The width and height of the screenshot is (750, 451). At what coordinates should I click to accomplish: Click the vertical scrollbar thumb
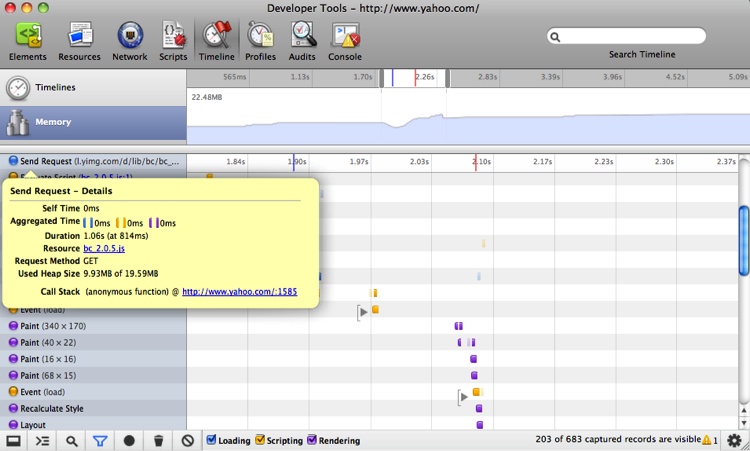[744, 241]
